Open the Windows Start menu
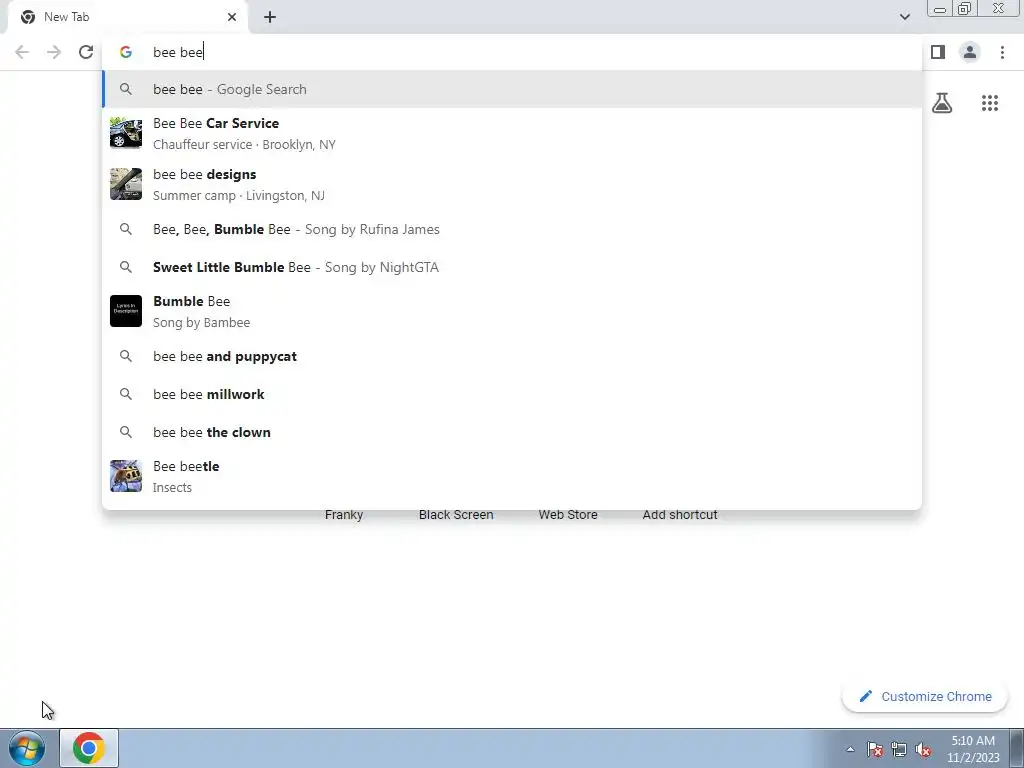This screenshot has width=1024, height=768. pos(27,748)
